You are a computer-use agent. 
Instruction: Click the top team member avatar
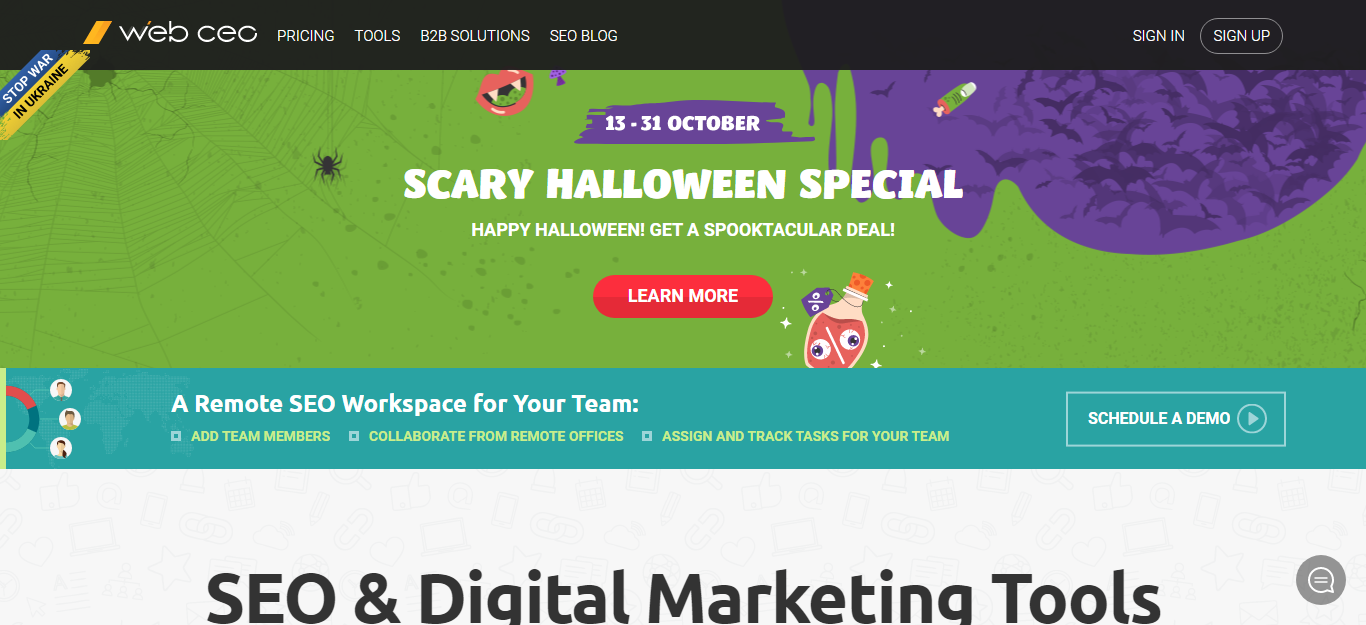click(x=61, y=390)
